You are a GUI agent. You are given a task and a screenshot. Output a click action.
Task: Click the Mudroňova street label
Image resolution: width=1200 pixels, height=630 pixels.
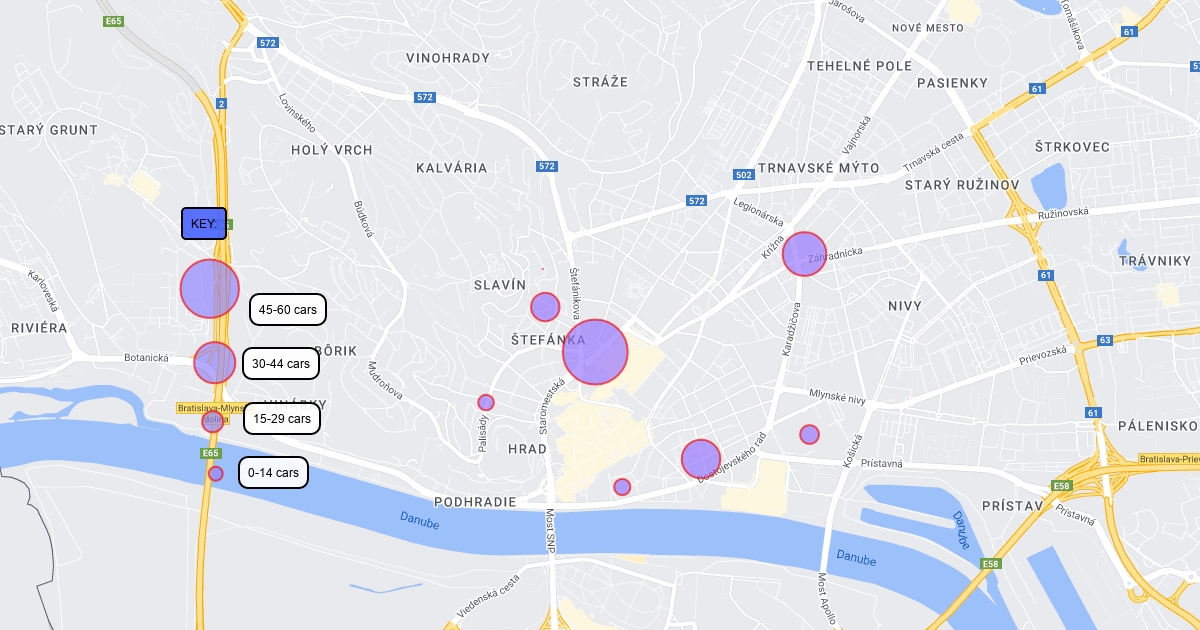(x=386, y=380)
